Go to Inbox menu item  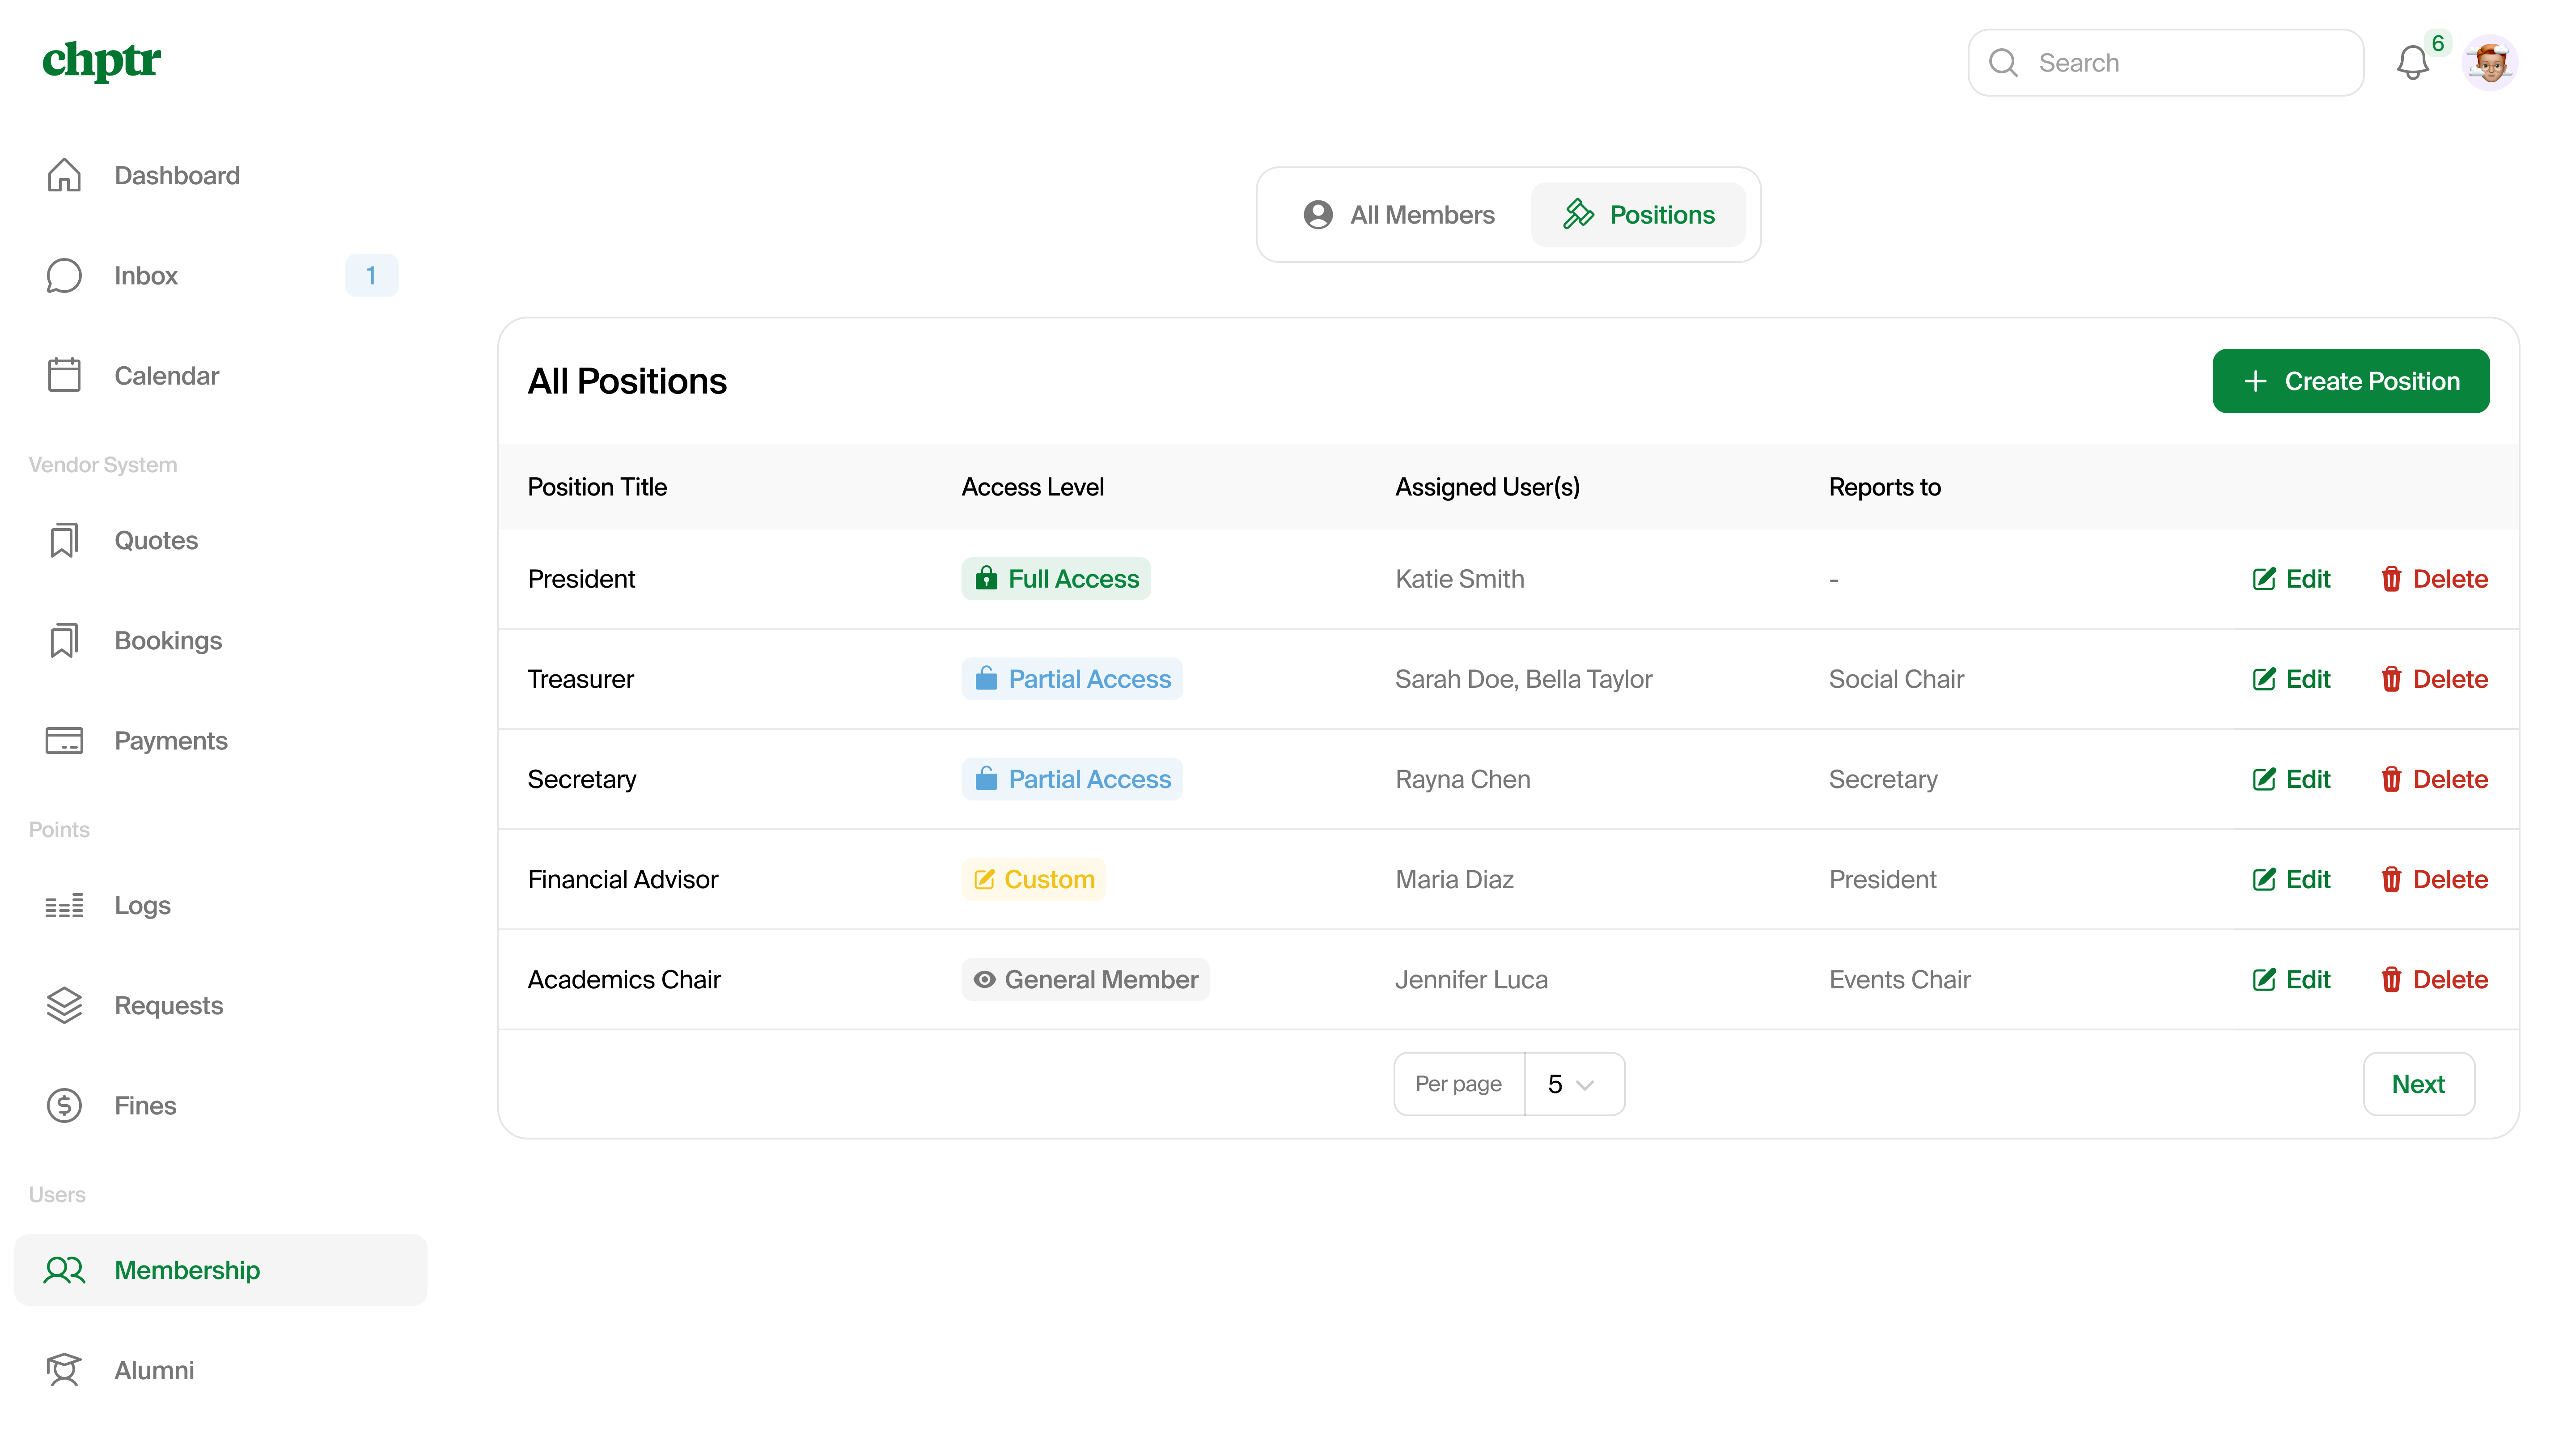(x=220, y=275)
